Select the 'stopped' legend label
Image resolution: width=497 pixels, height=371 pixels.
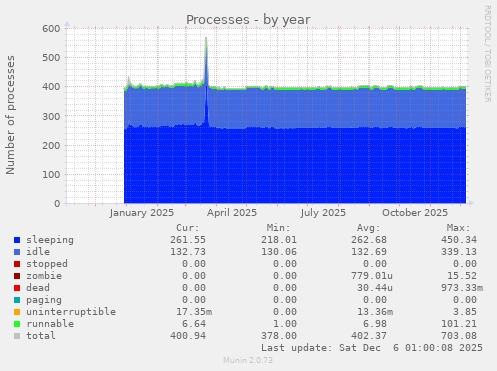pyautogui.click(x=47, y=264)
